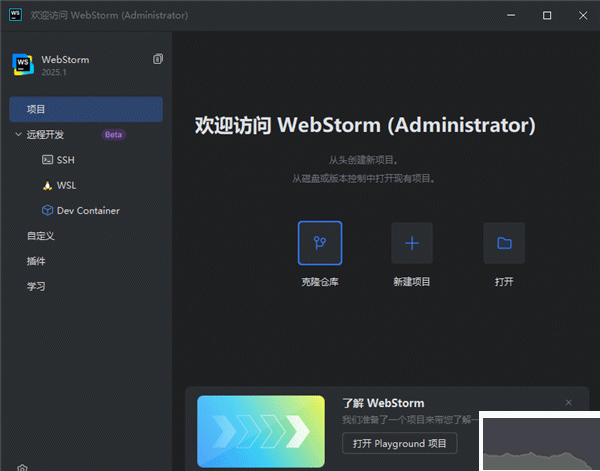Open the 自定义 section
The height and width of the screenshot is (471, 600).
[x=41, y=236]
